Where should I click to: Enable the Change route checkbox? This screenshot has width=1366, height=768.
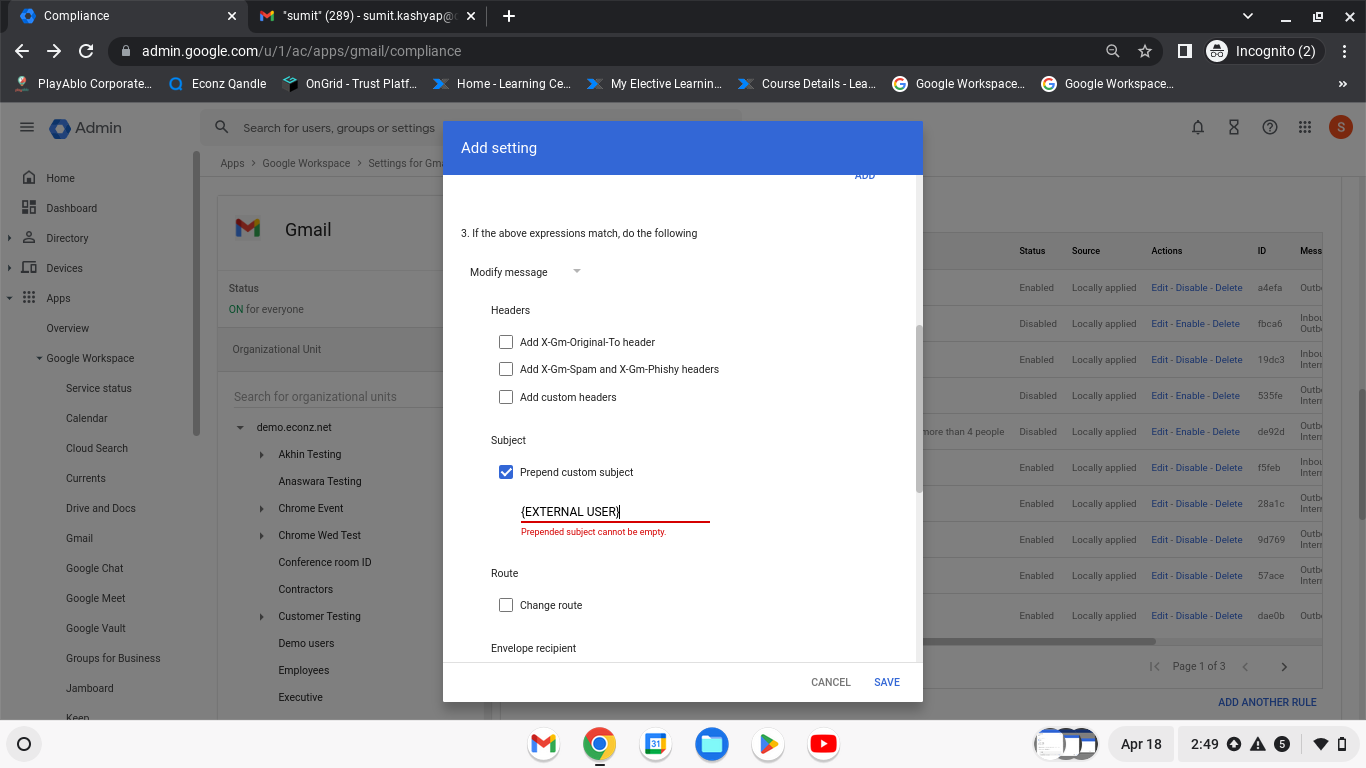point(506,605)
